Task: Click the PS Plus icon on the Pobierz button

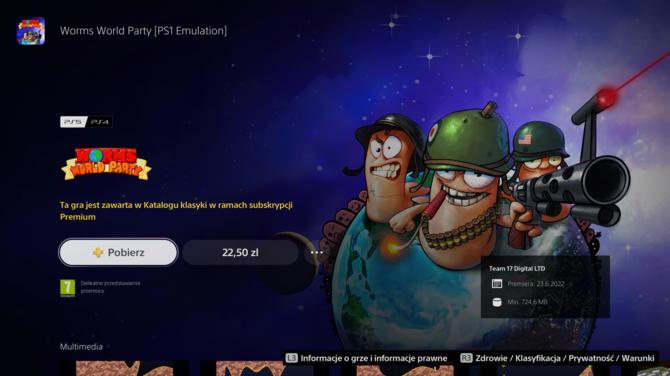Action: pyautogui.click(x=98, y=253)
